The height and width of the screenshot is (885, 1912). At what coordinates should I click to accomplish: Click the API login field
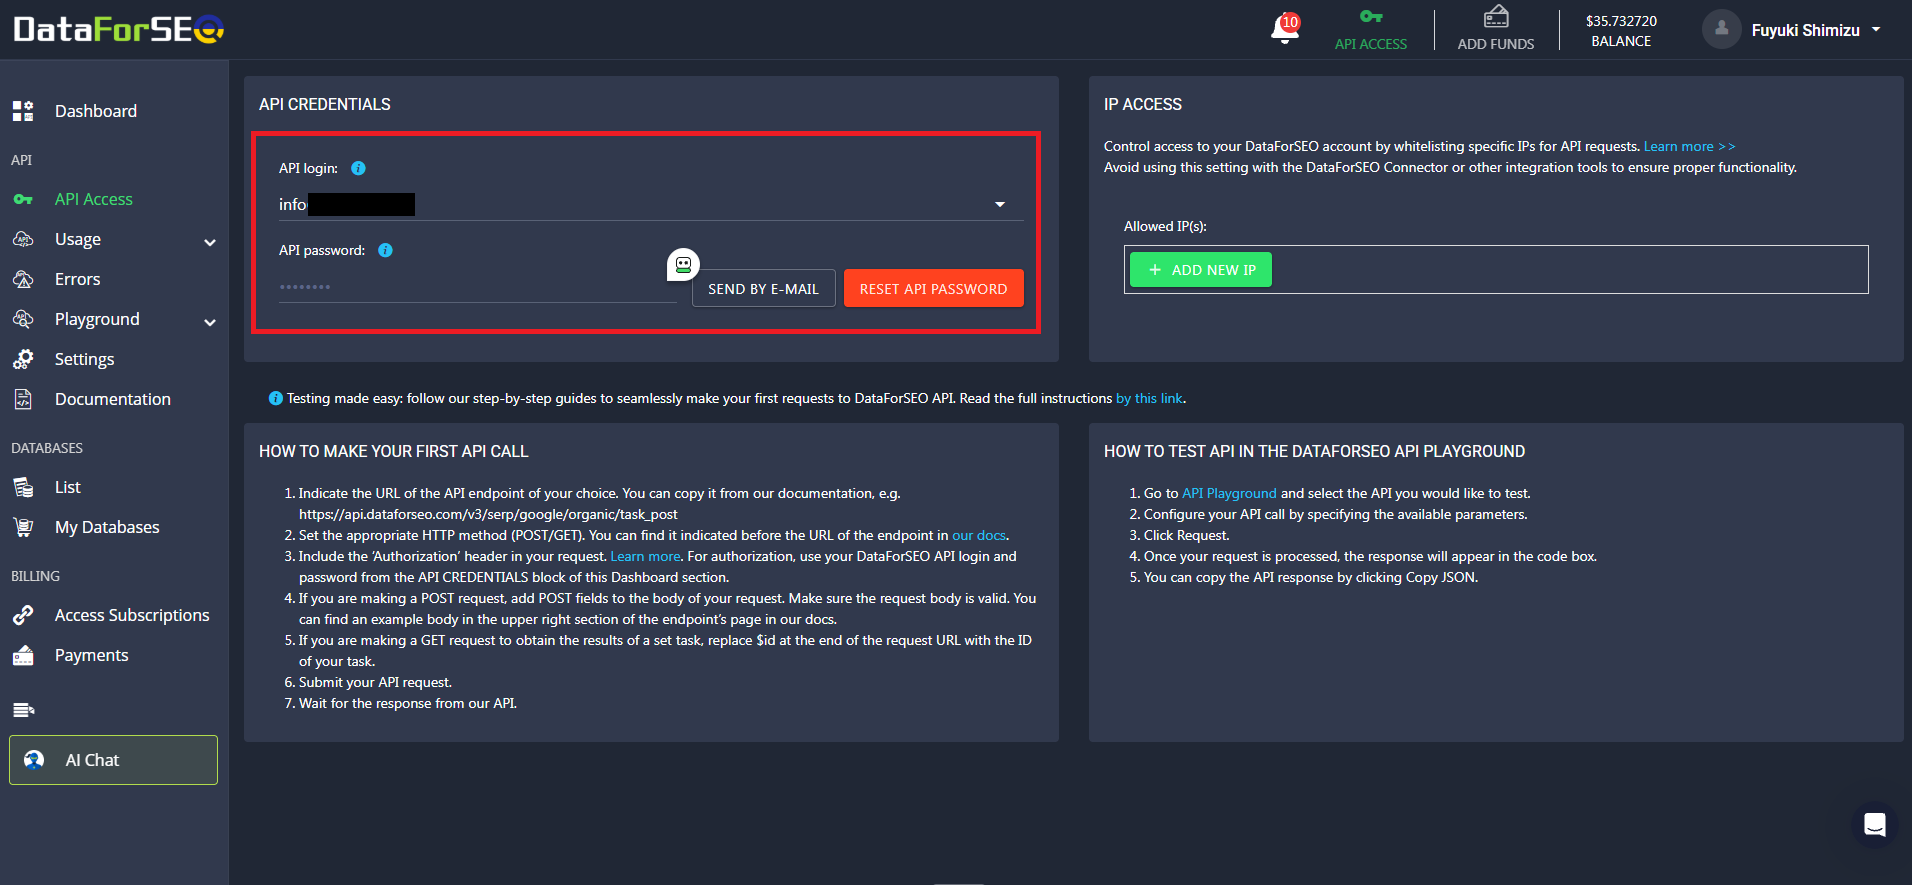coord(651,204)
